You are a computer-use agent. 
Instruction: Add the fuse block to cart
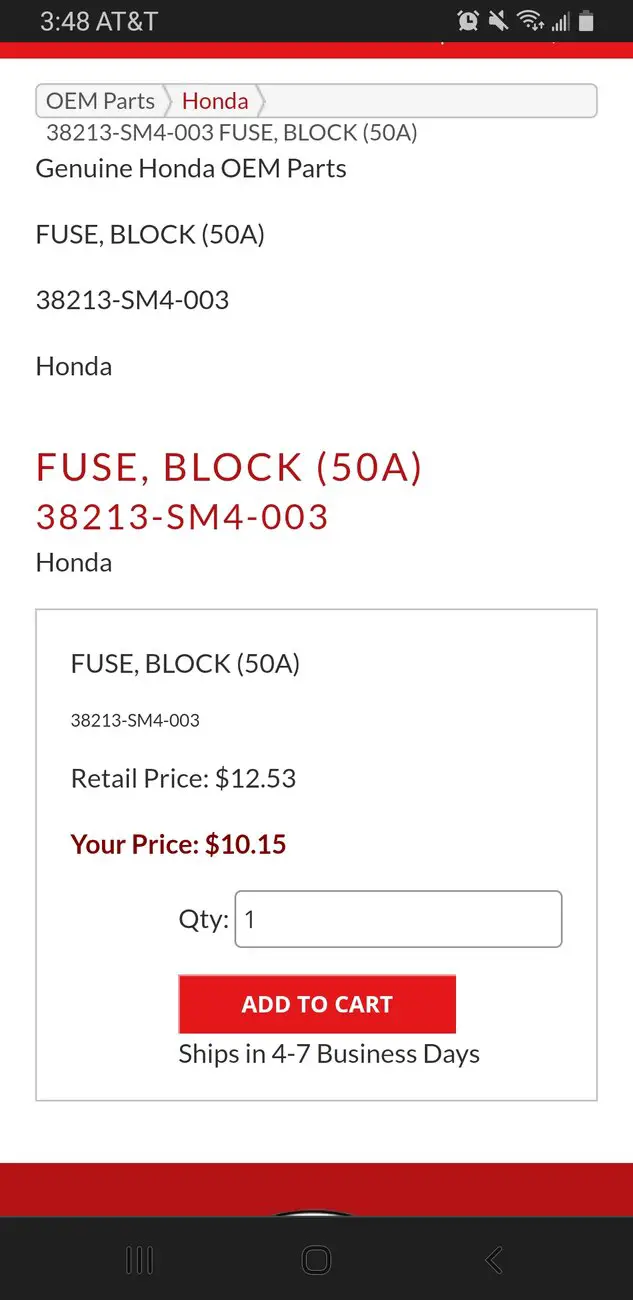coord(317,1004)
